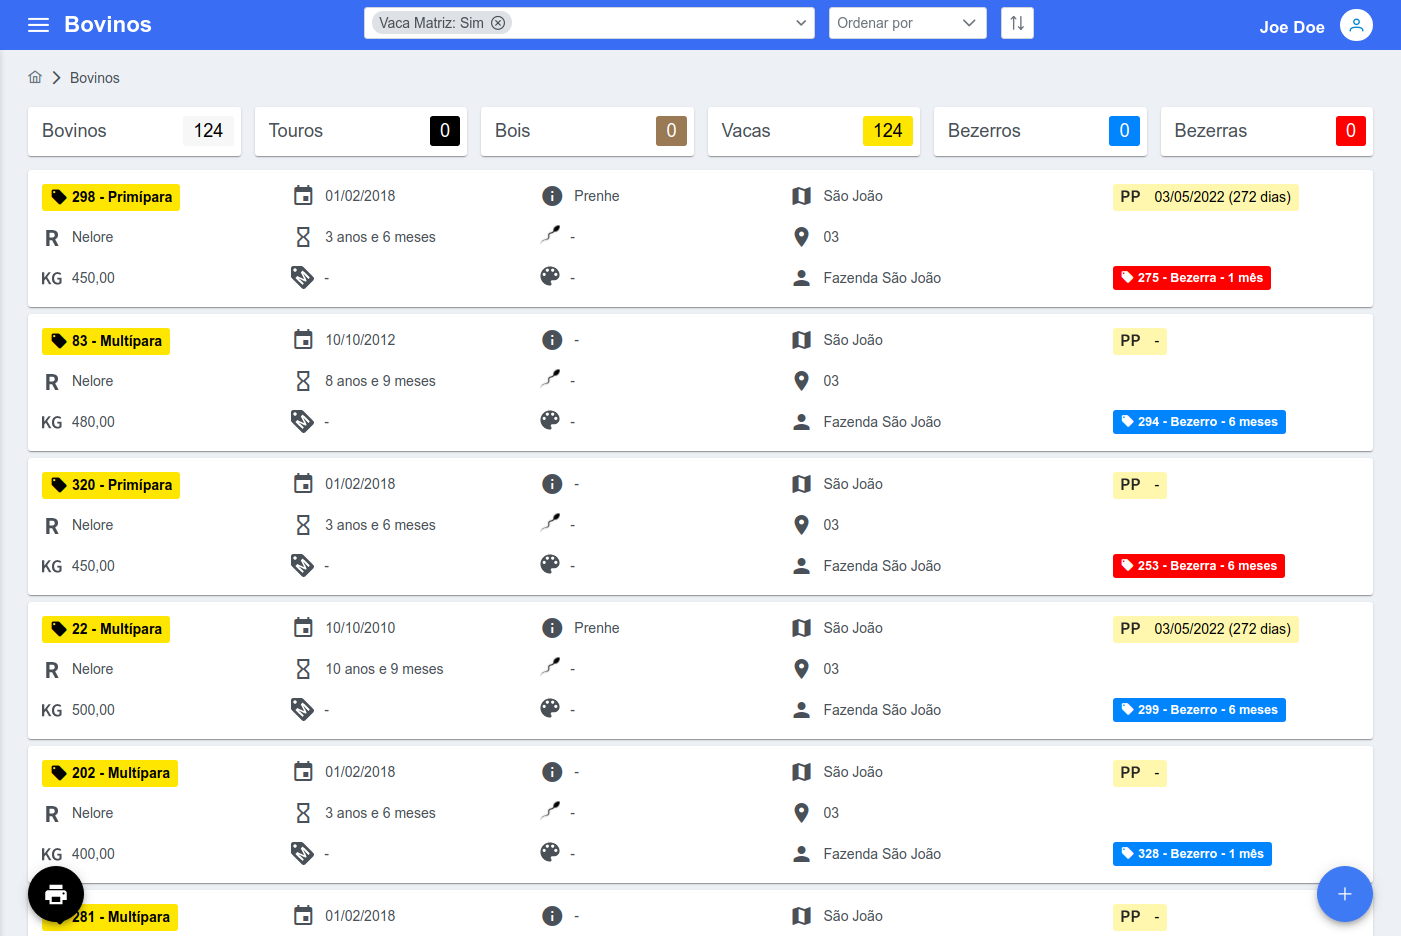Screen dimensions: 1401x936
Task: Open the '83 - Multípara' tag
Action: 106,341
